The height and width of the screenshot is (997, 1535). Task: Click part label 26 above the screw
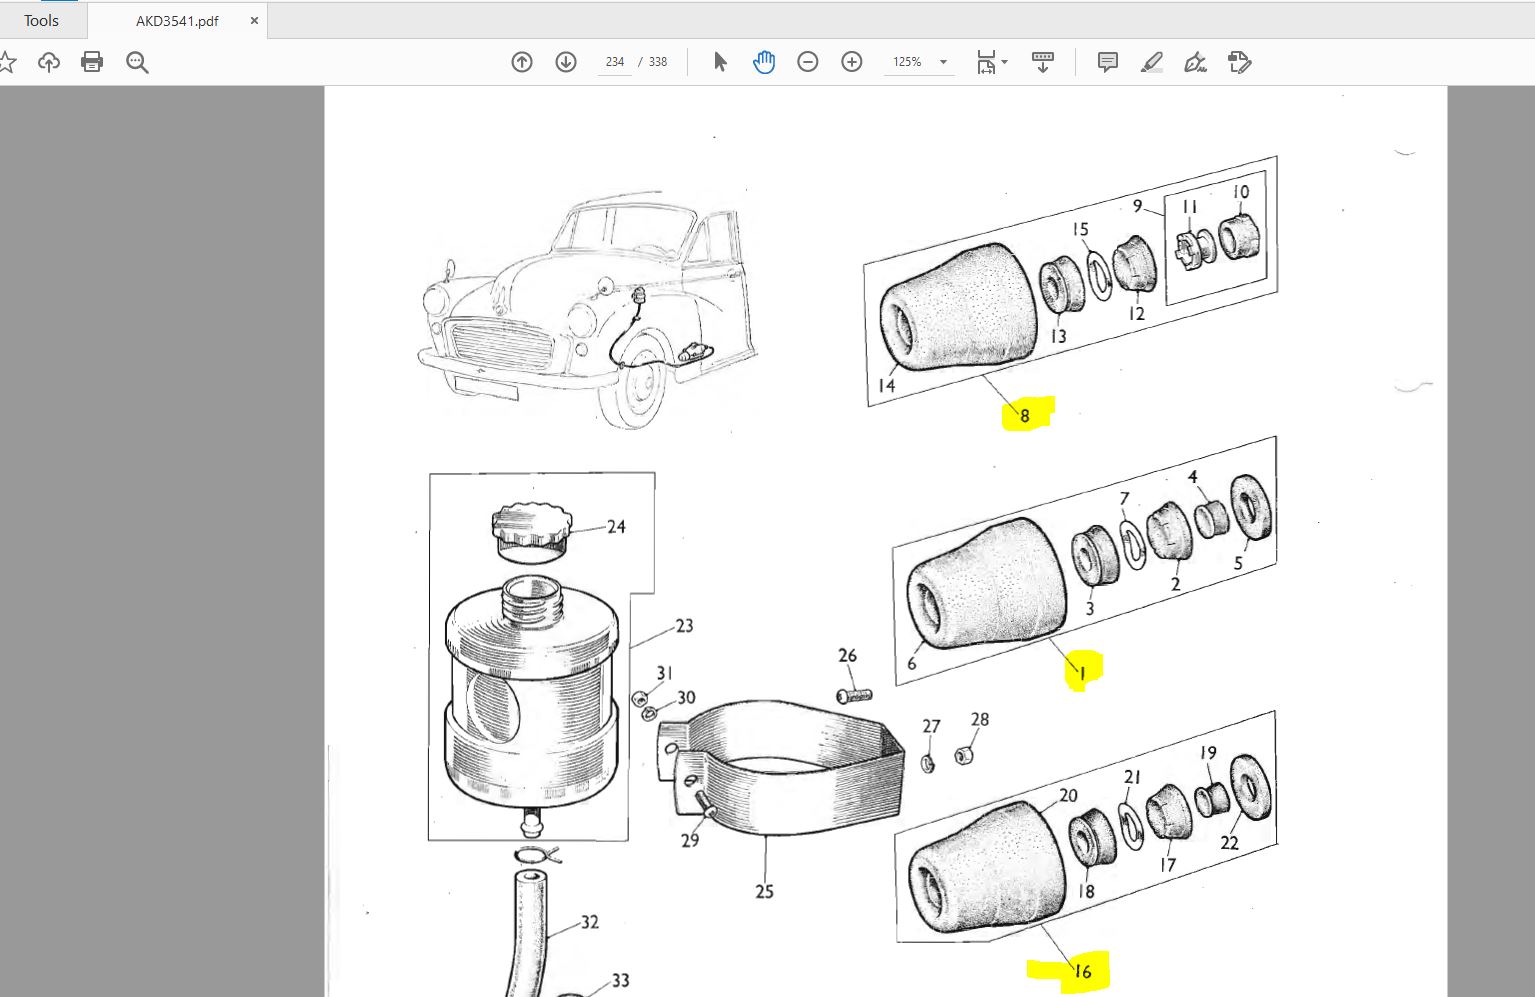847,656
